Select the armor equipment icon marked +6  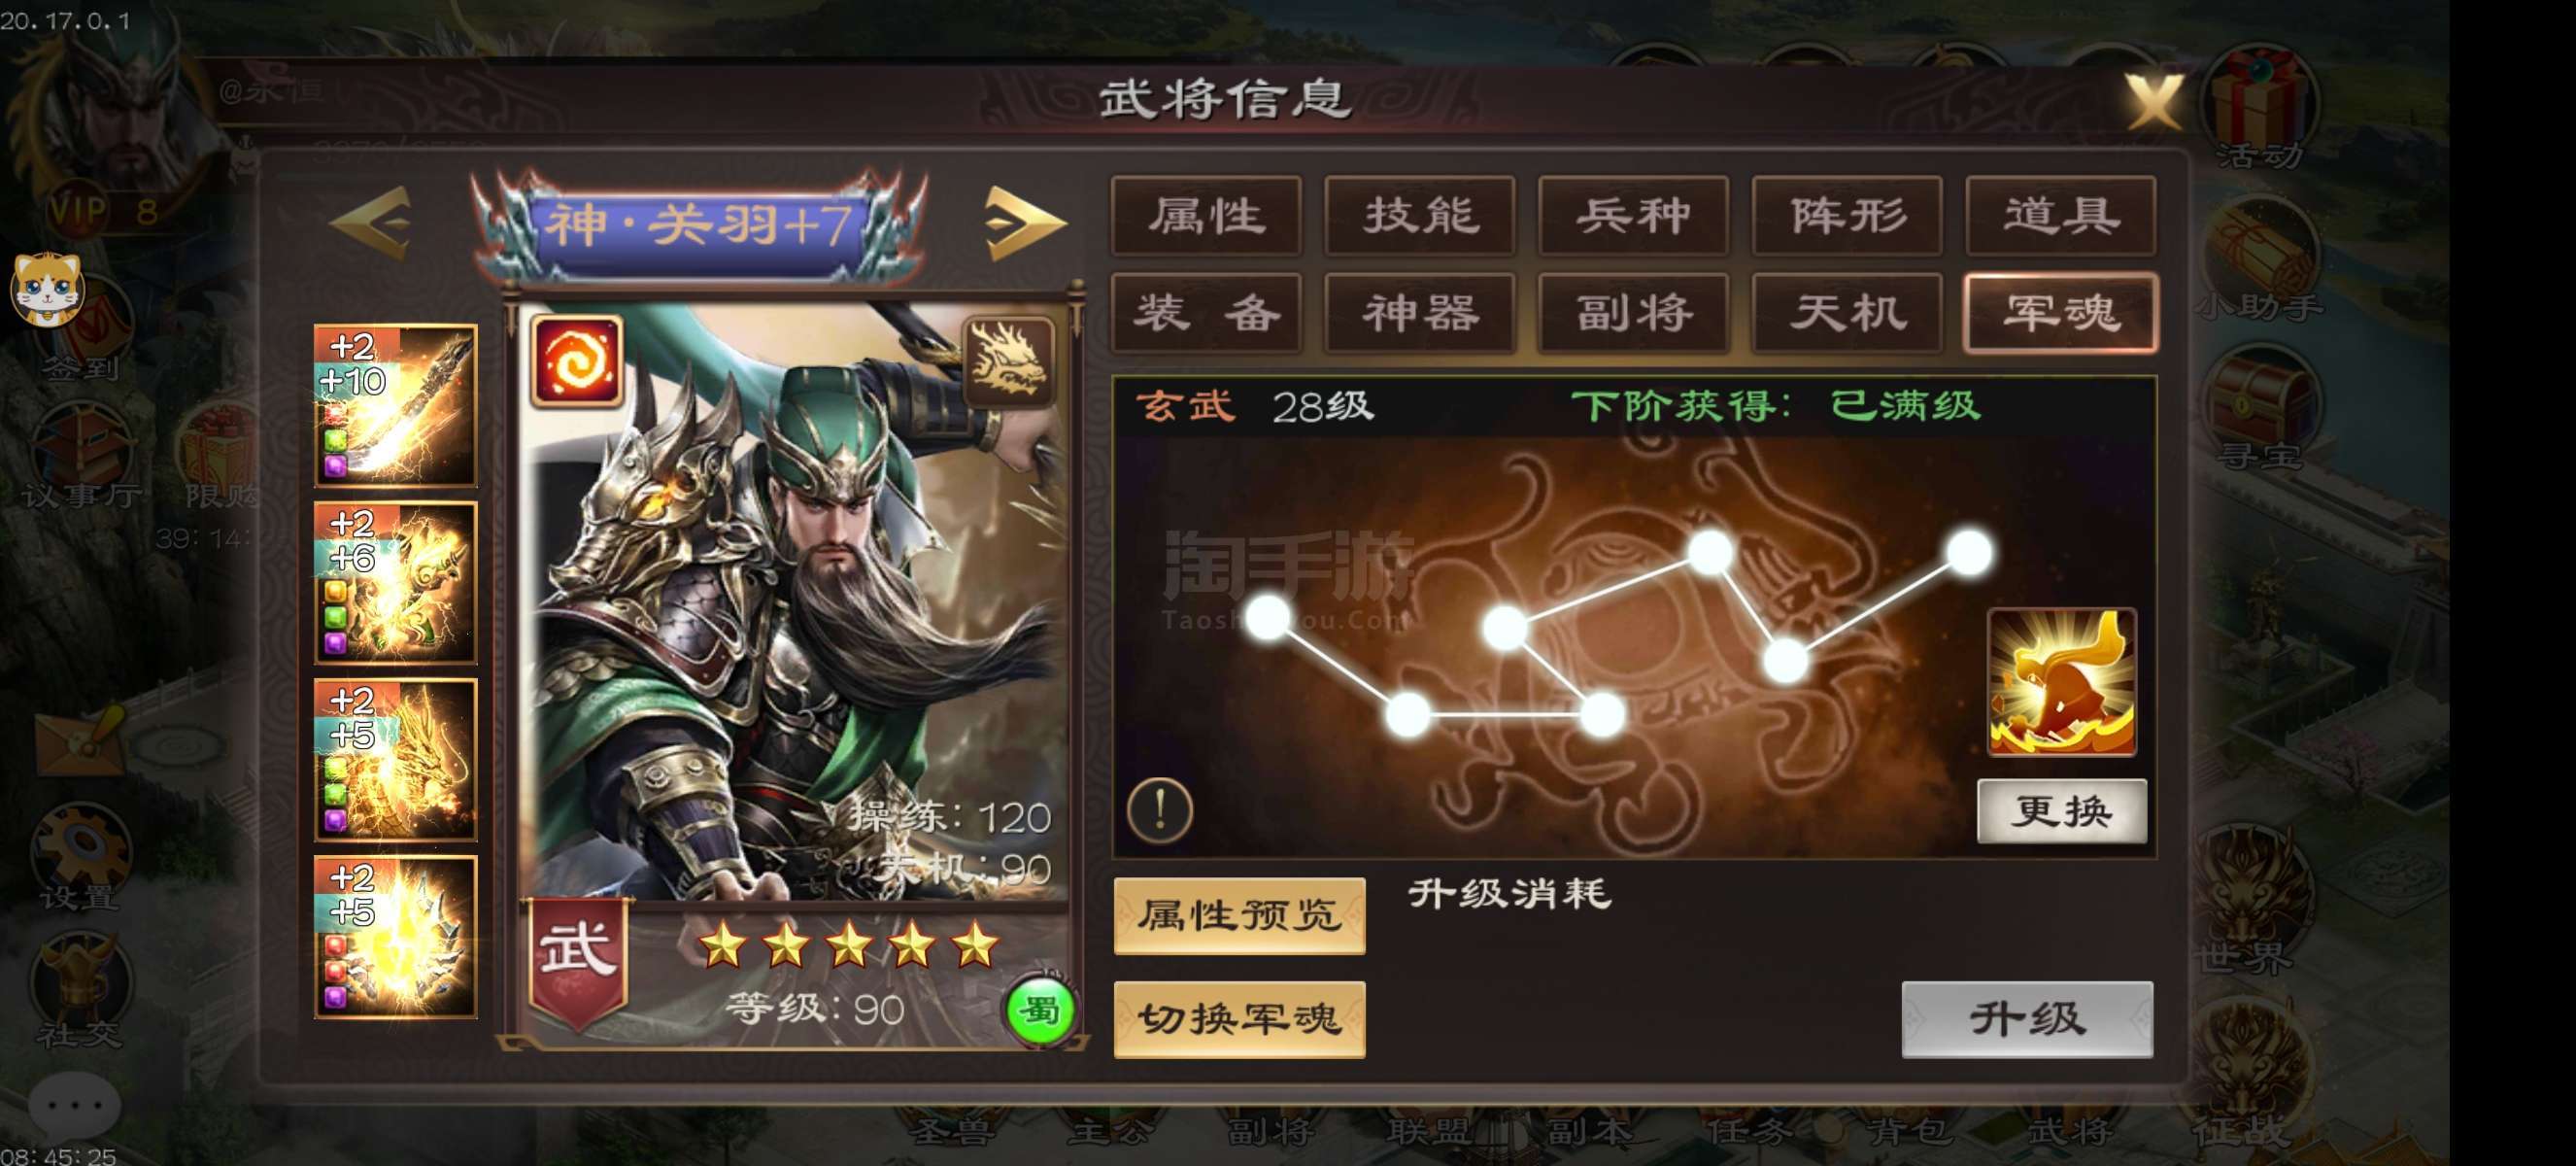click(396, 582)
